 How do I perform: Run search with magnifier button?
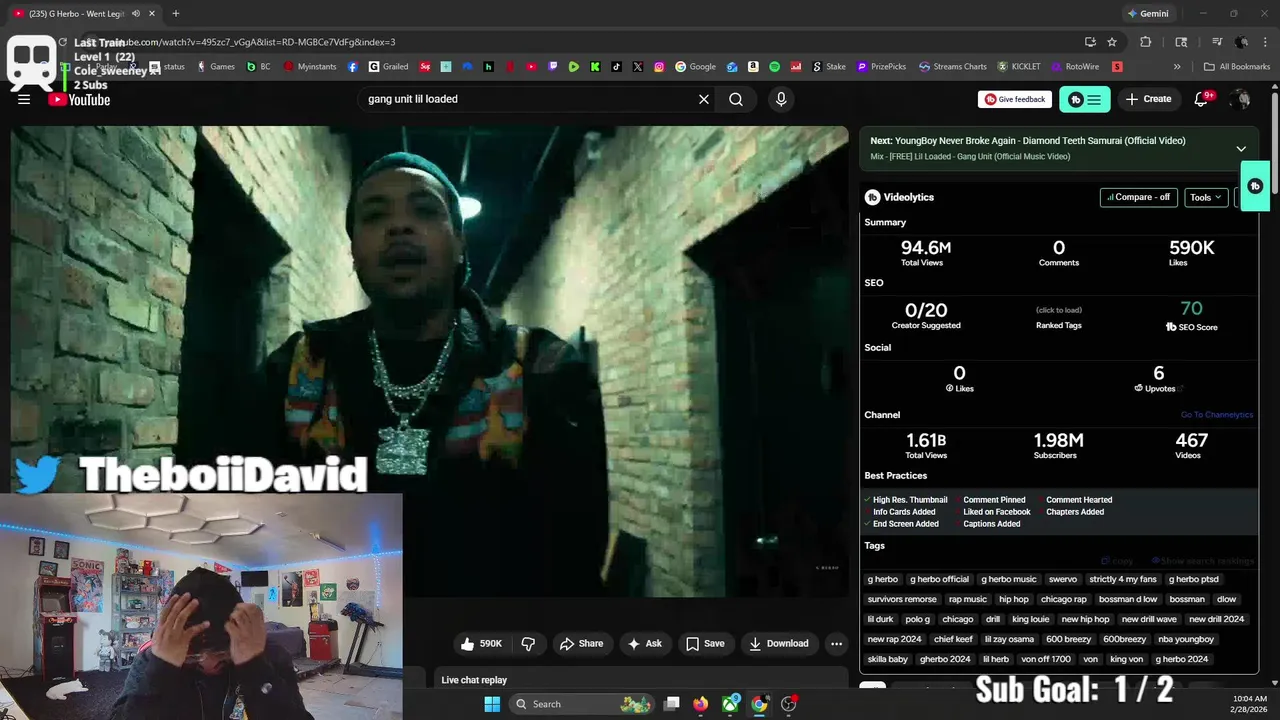pyautogui.click(x=736, y=99)
